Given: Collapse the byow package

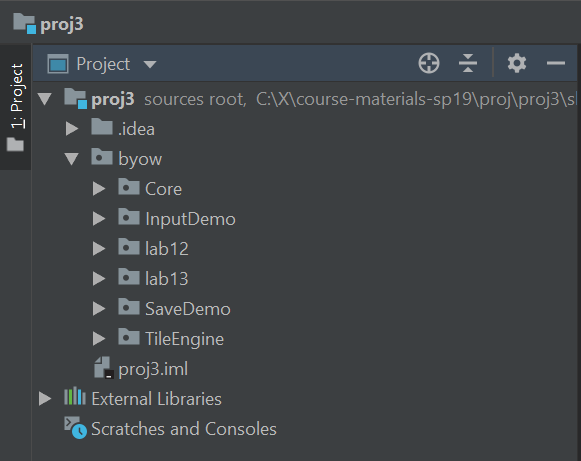Looking at the screenshot, I should tap(72, 159).
